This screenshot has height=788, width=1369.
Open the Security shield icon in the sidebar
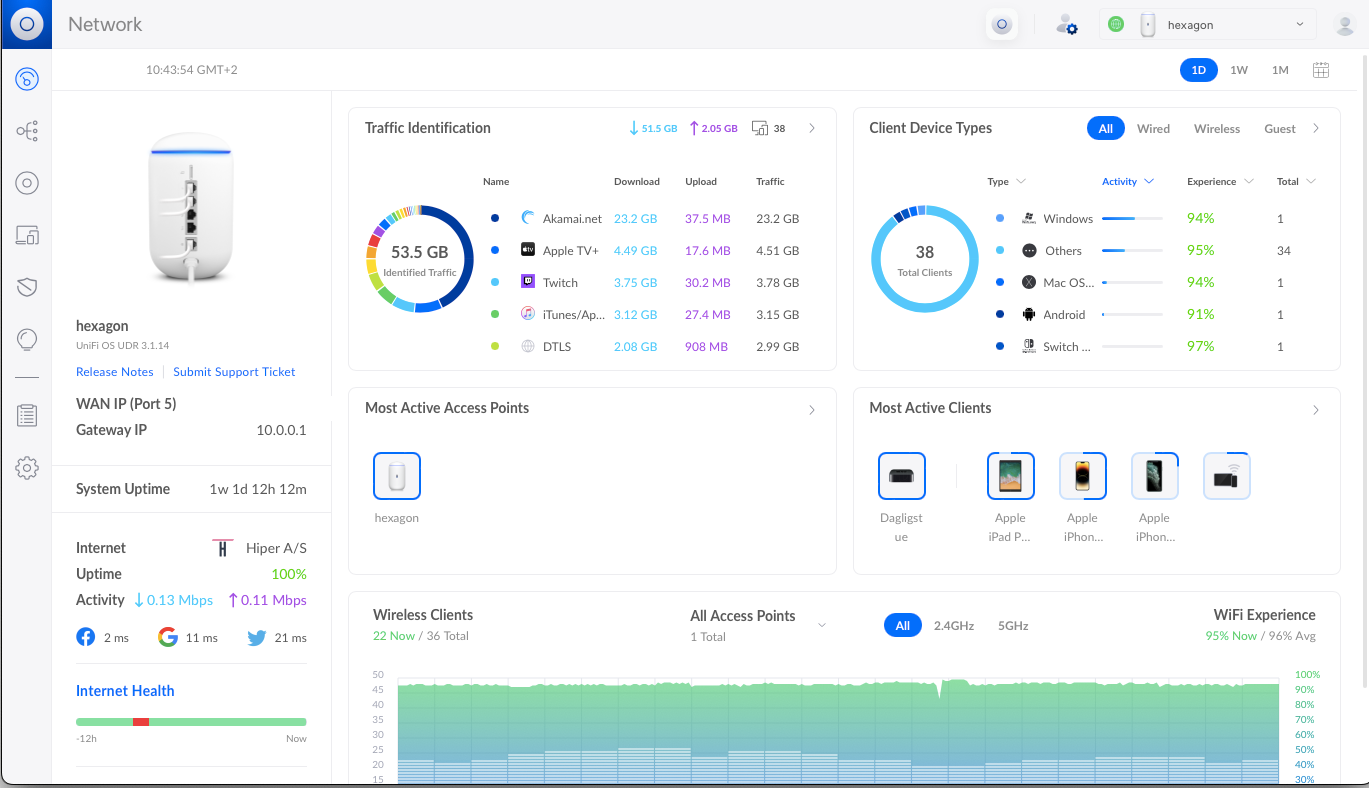coord(27,288)
